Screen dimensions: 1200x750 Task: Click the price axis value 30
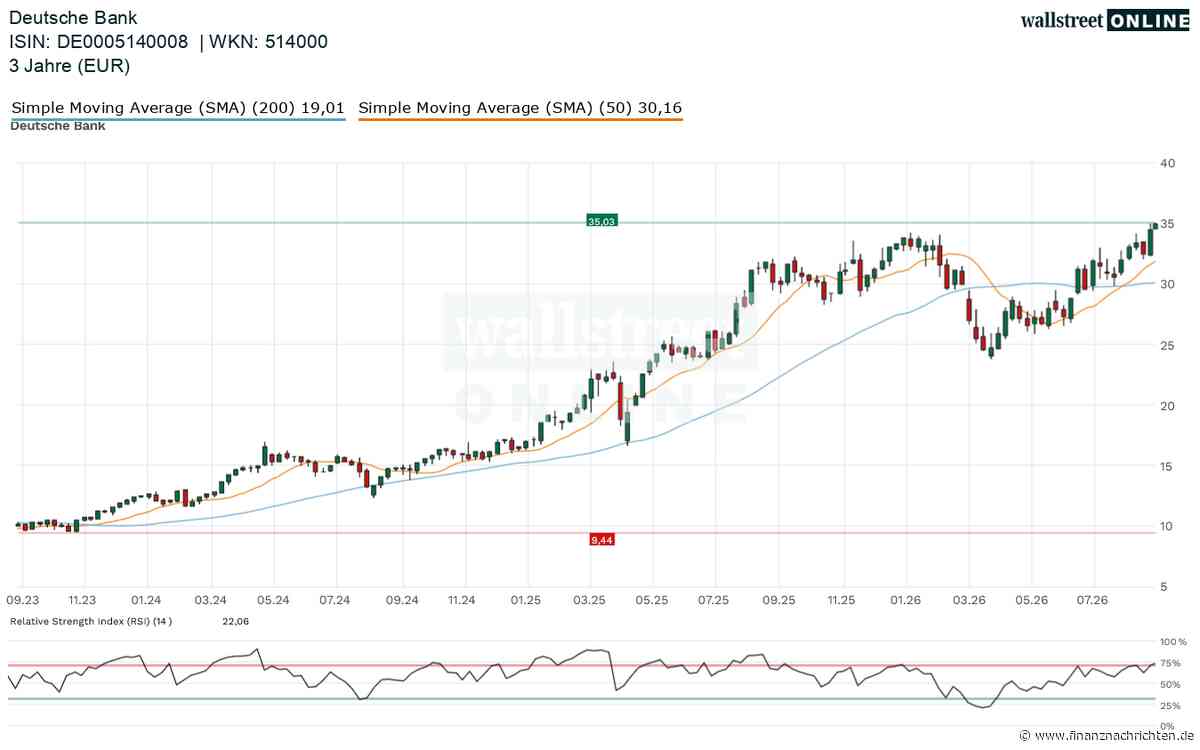tap(1168, 284)
